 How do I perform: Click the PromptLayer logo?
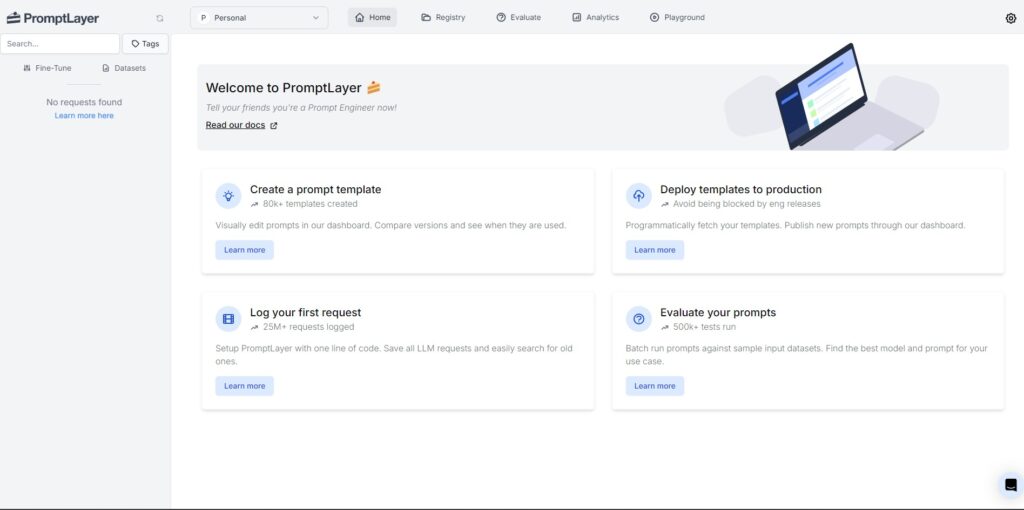click(x=53, y=18)
